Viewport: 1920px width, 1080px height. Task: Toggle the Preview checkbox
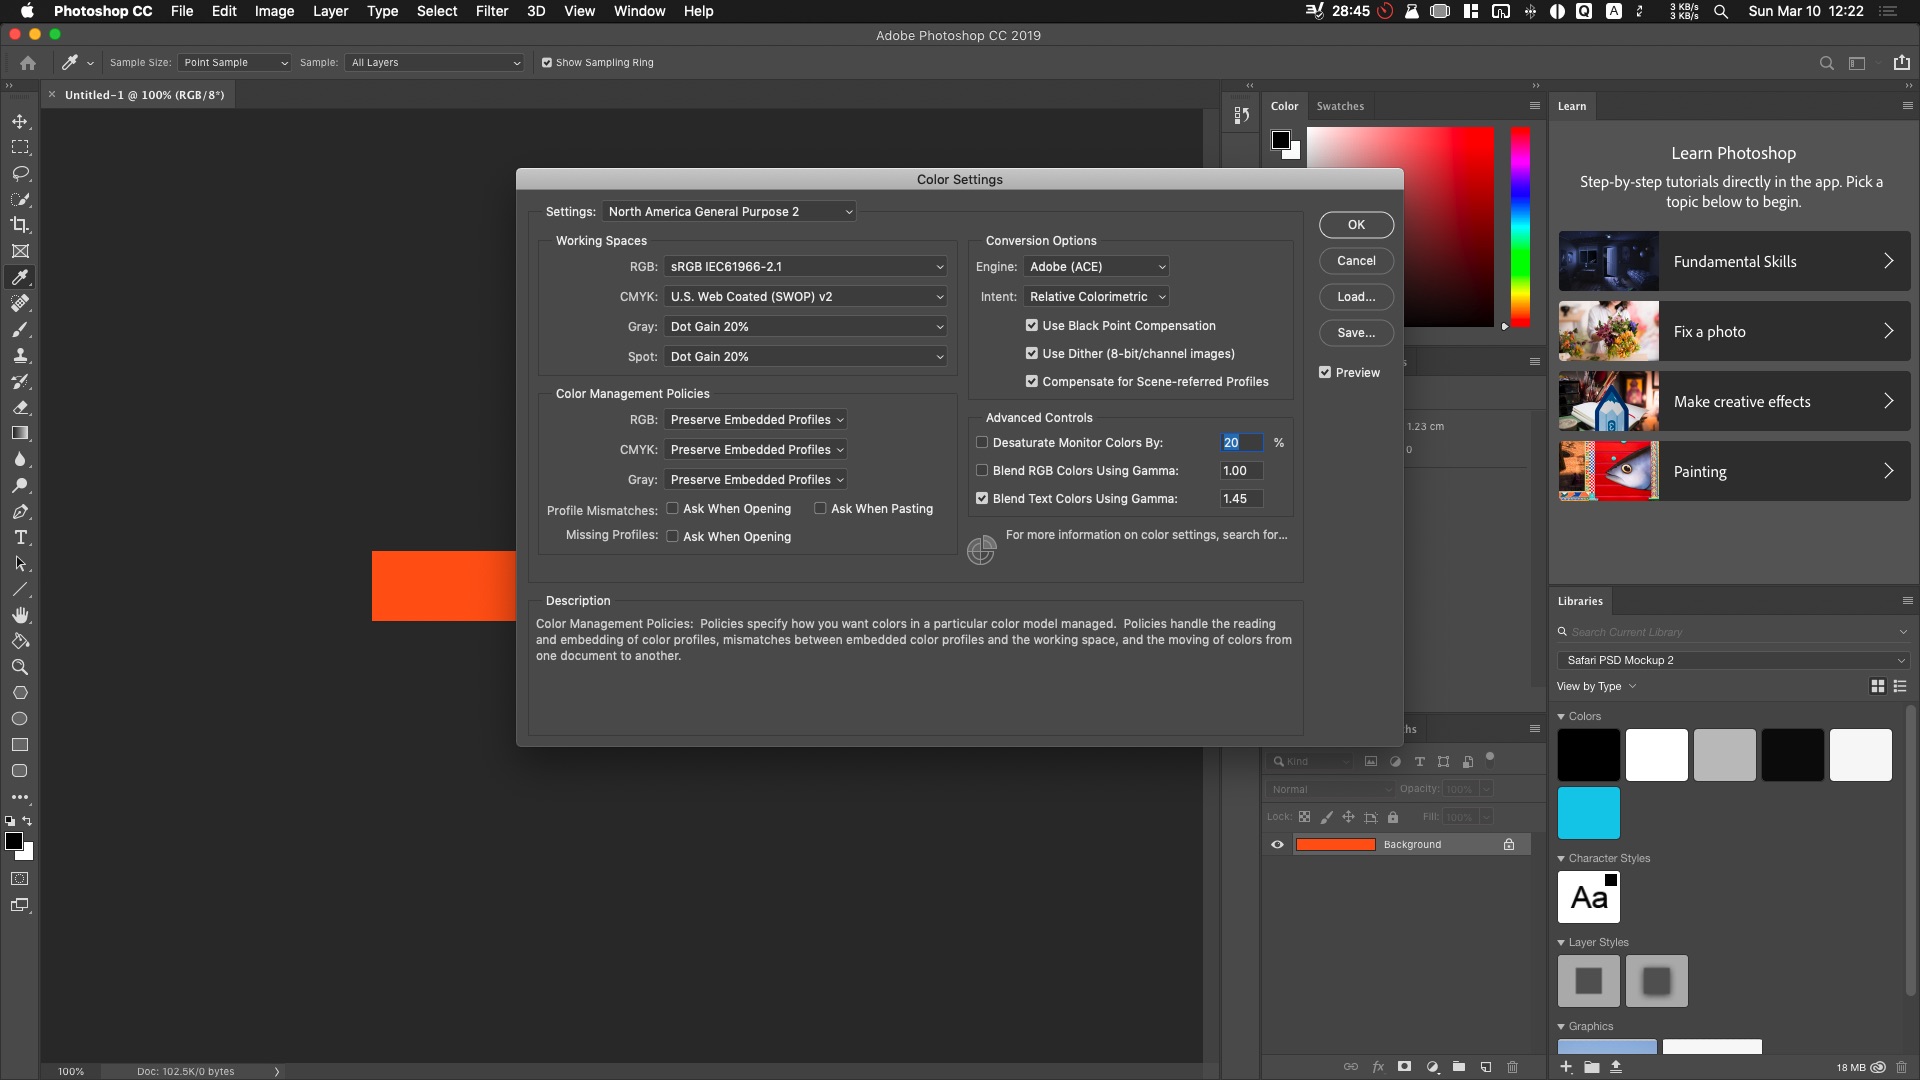coord(1325,372)
